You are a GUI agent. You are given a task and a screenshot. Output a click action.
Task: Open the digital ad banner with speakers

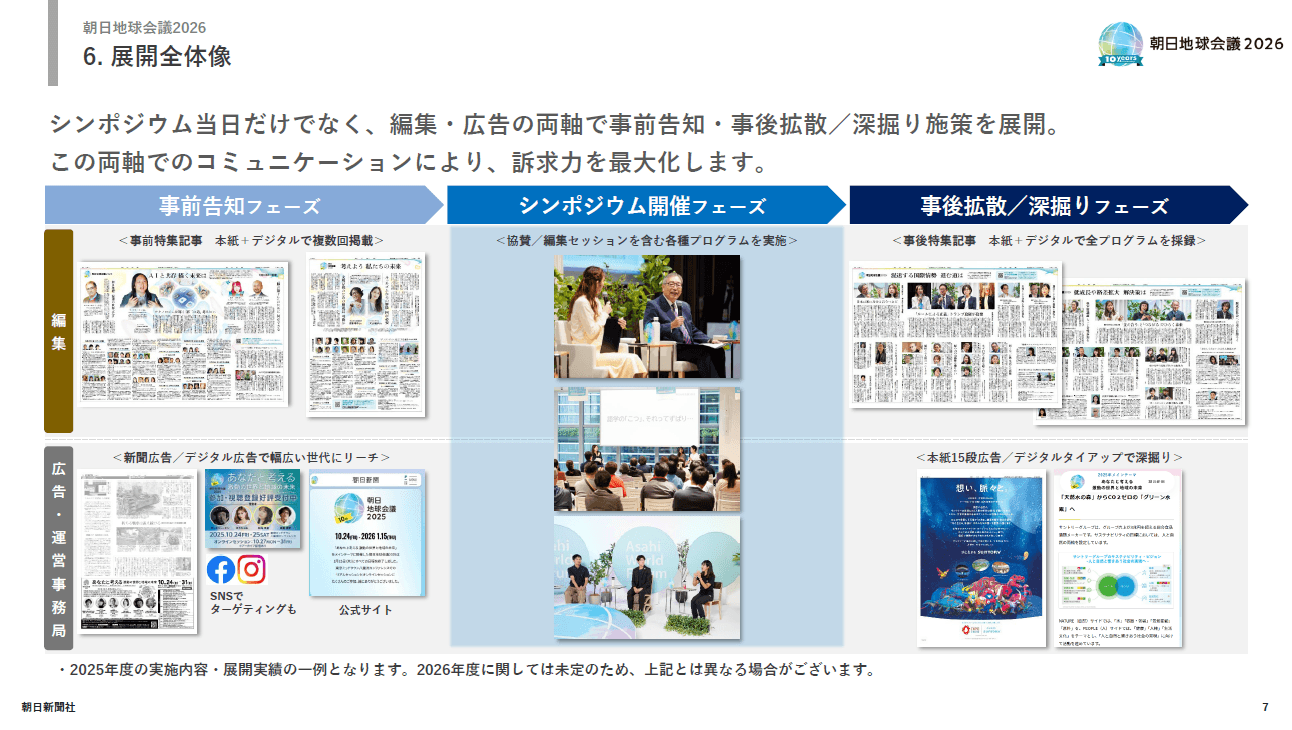tap(253, 508)
